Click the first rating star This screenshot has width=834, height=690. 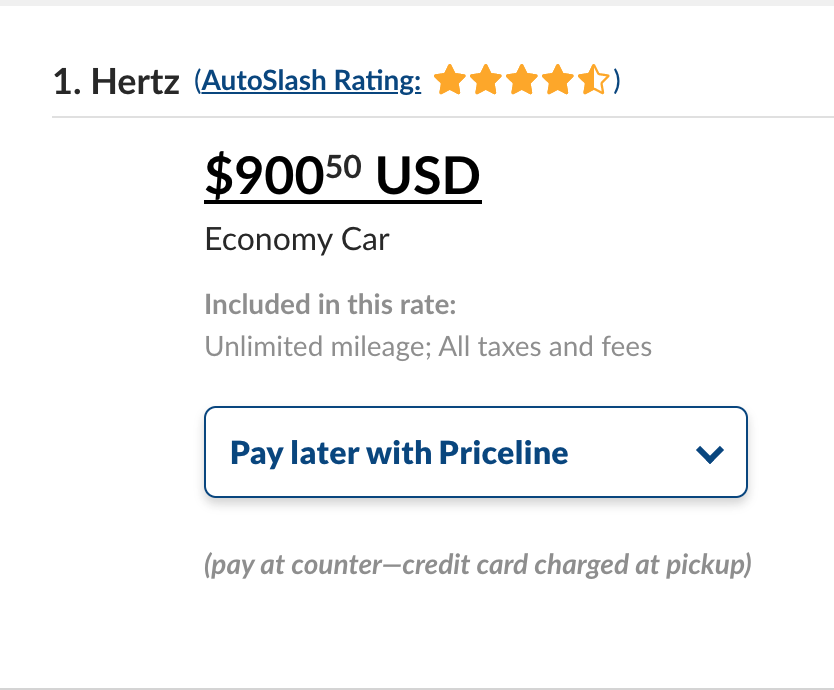[x=450, y=80]
